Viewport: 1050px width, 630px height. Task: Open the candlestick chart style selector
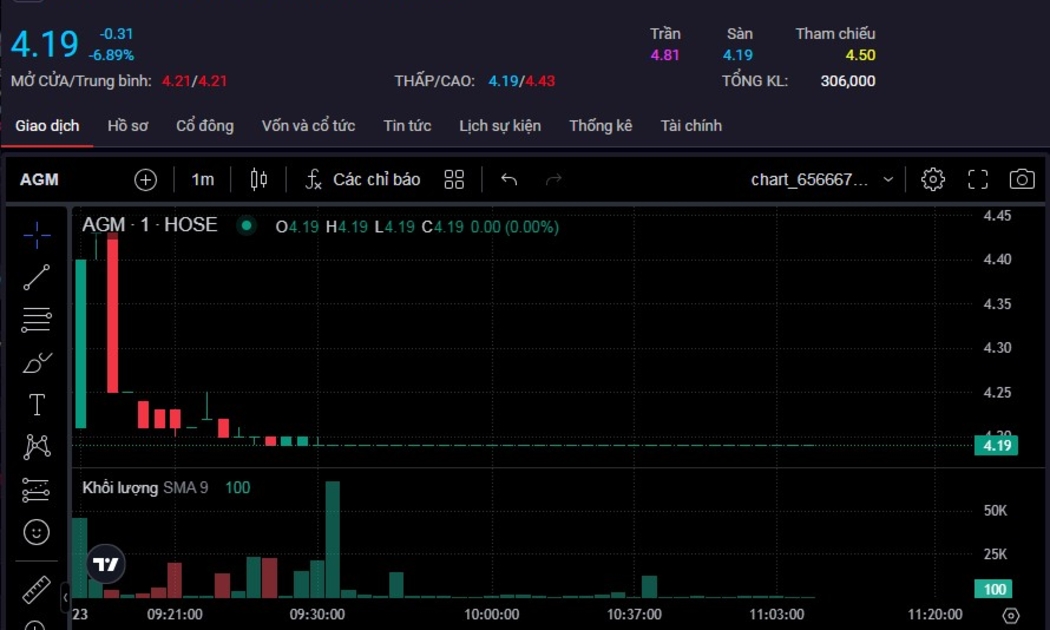[x=259, y=179]
